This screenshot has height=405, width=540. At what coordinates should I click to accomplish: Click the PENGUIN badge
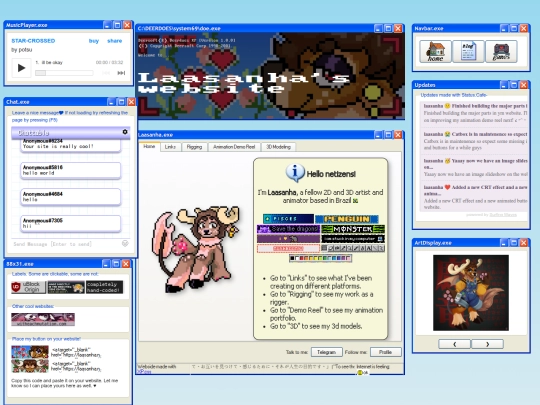[347, 219]
